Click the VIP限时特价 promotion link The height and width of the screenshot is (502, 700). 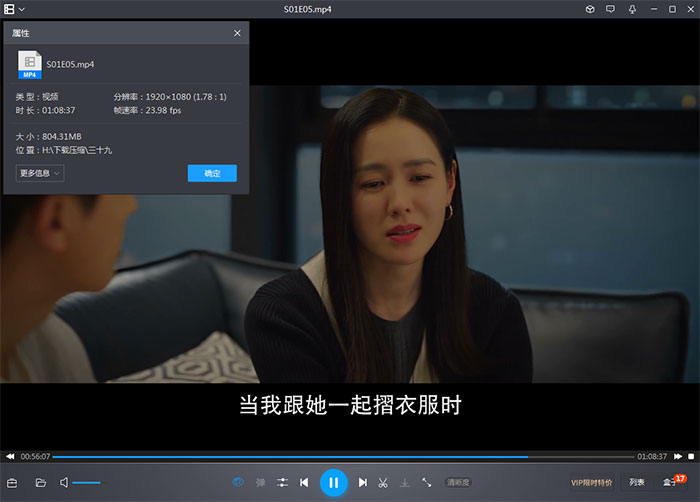click(x=592, y=482)
